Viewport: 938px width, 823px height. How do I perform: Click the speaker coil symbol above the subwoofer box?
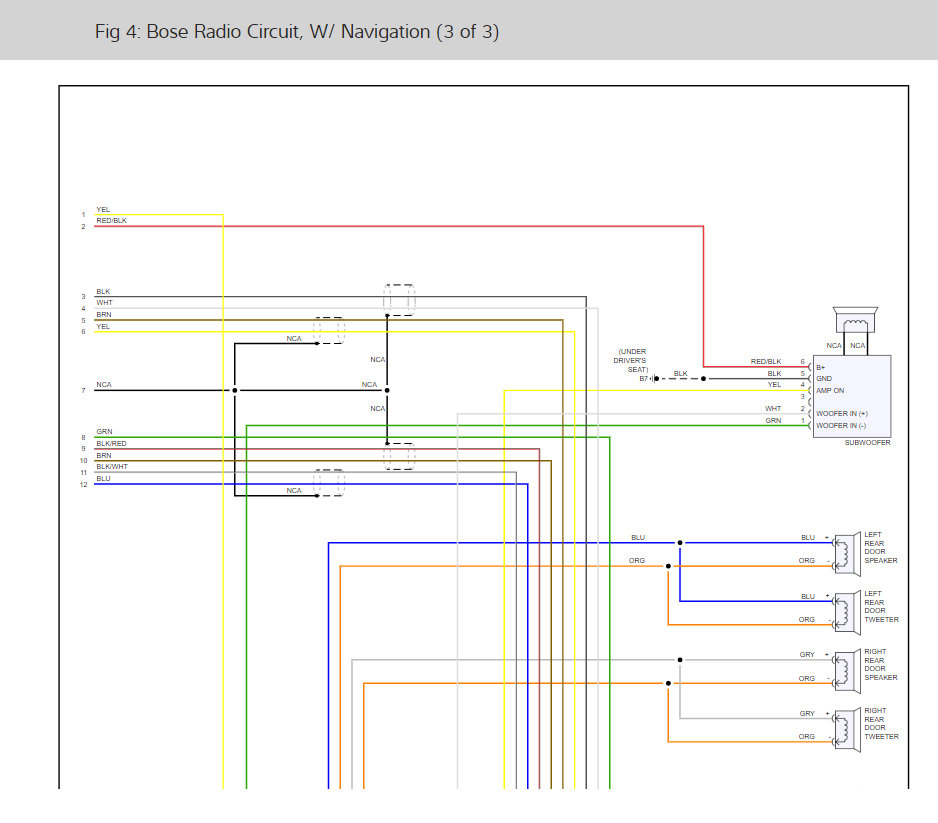coord(855,320)
